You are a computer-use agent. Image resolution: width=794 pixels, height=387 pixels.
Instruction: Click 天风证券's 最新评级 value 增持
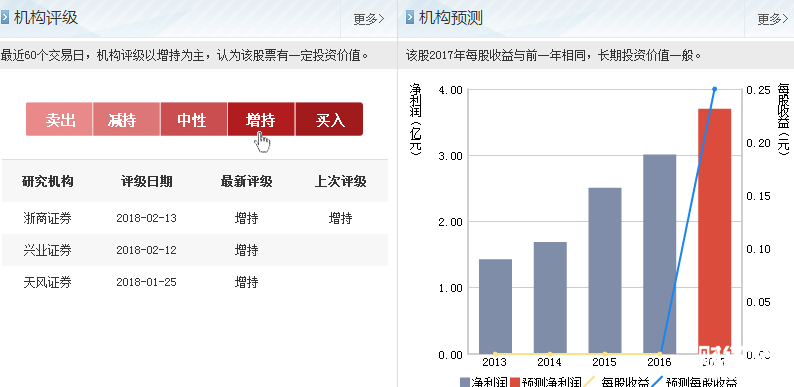[247, 282]
